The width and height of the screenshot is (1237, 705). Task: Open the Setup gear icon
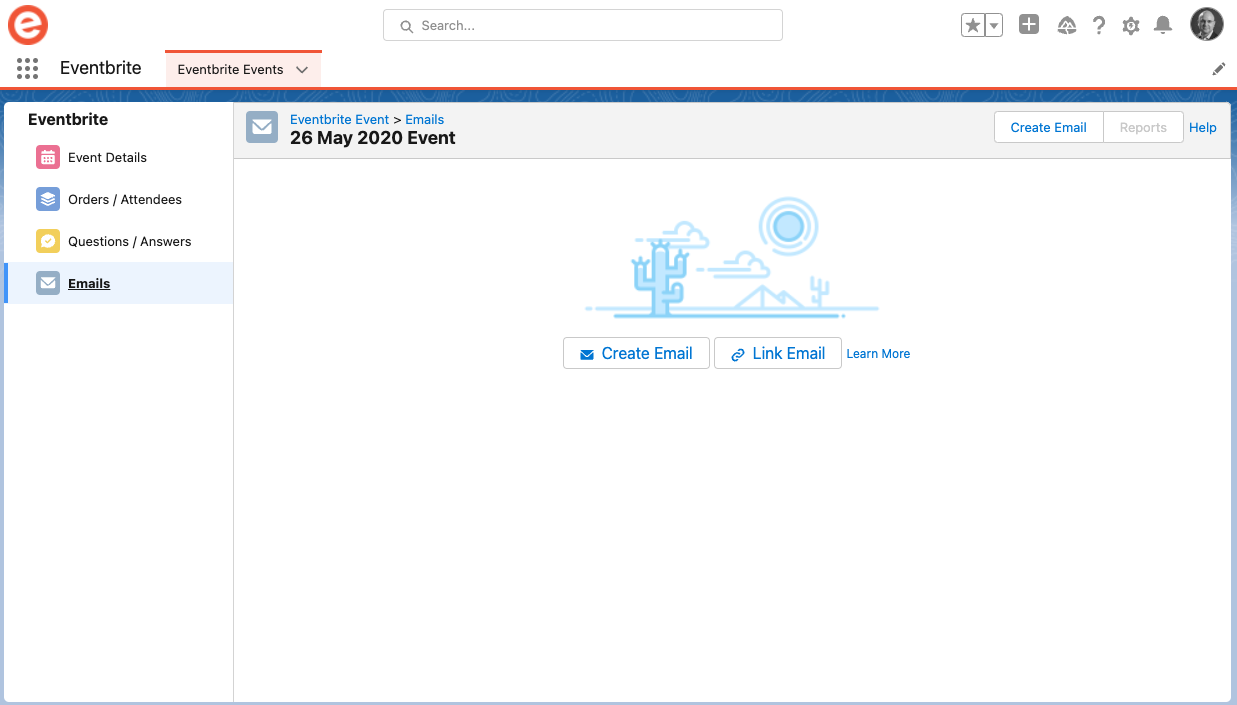(x=1131, y=26)
